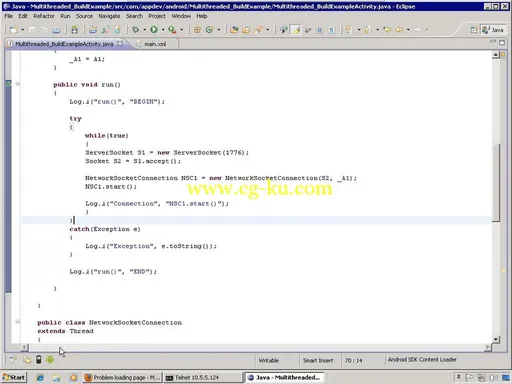
Task: Click the Next Annotation arrow icon
Action: tap(349, 30)
